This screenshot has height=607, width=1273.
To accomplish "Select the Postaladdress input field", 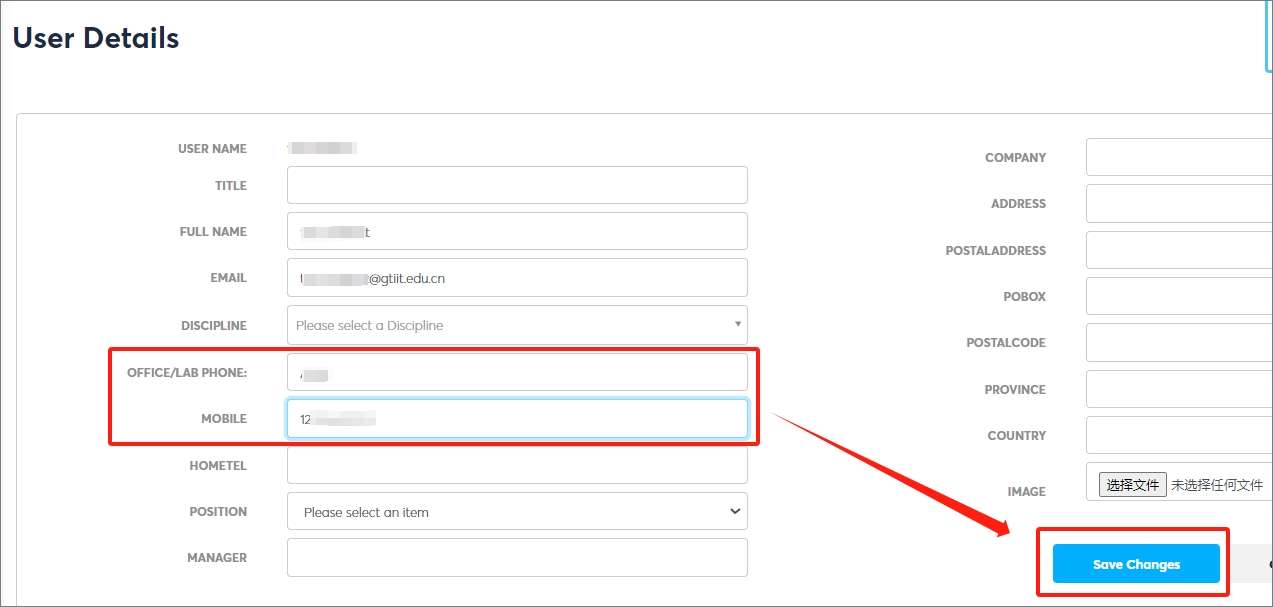I will (x=1179, y=250).
